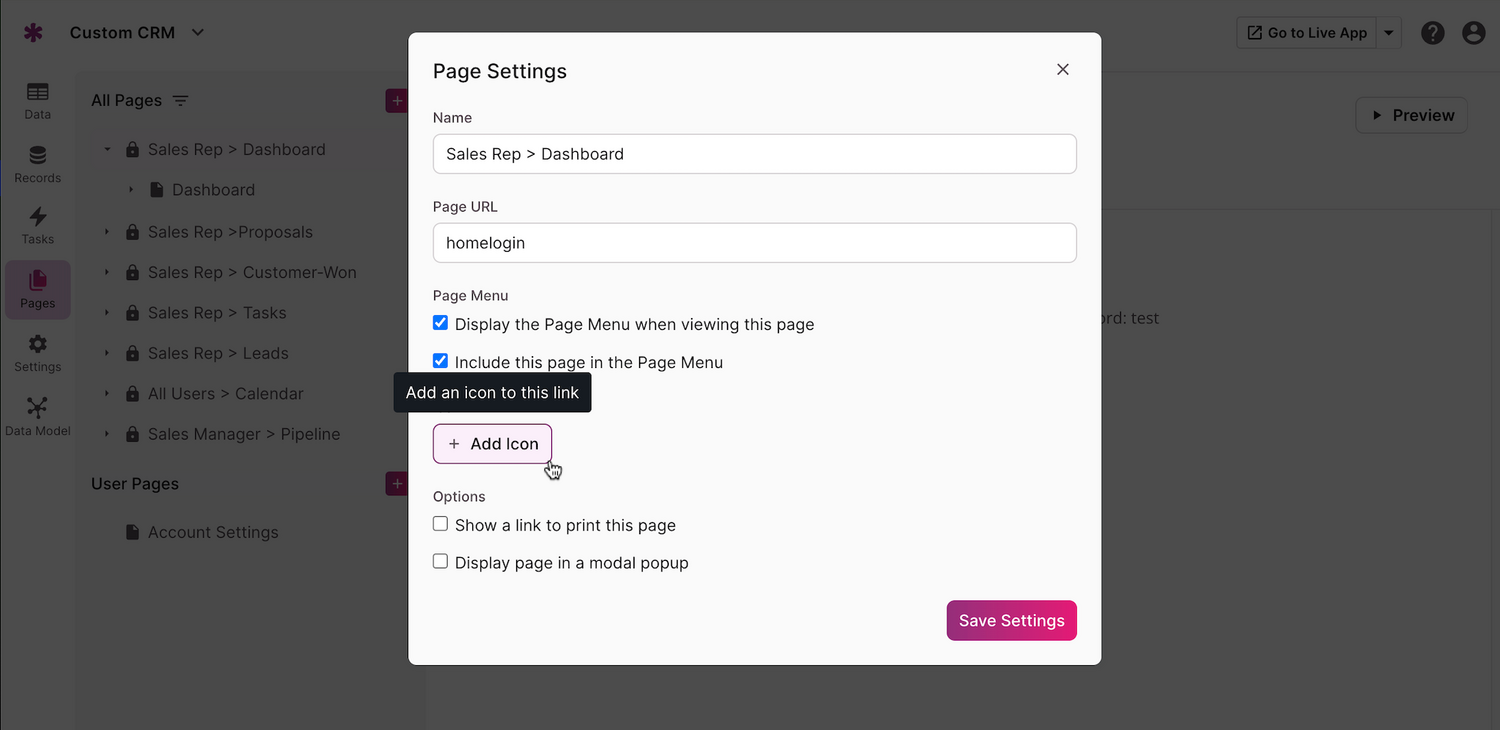The image size is (1500, 730).
Task: Uncheck Include this page in Page Menu
Action: tap(440, 361)
